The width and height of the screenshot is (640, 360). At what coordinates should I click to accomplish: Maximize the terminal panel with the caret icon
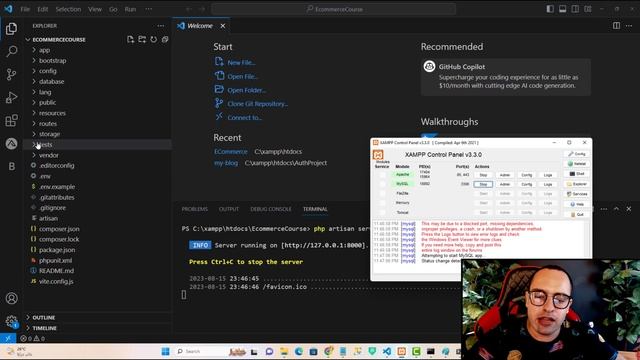[x=616, y=209]
